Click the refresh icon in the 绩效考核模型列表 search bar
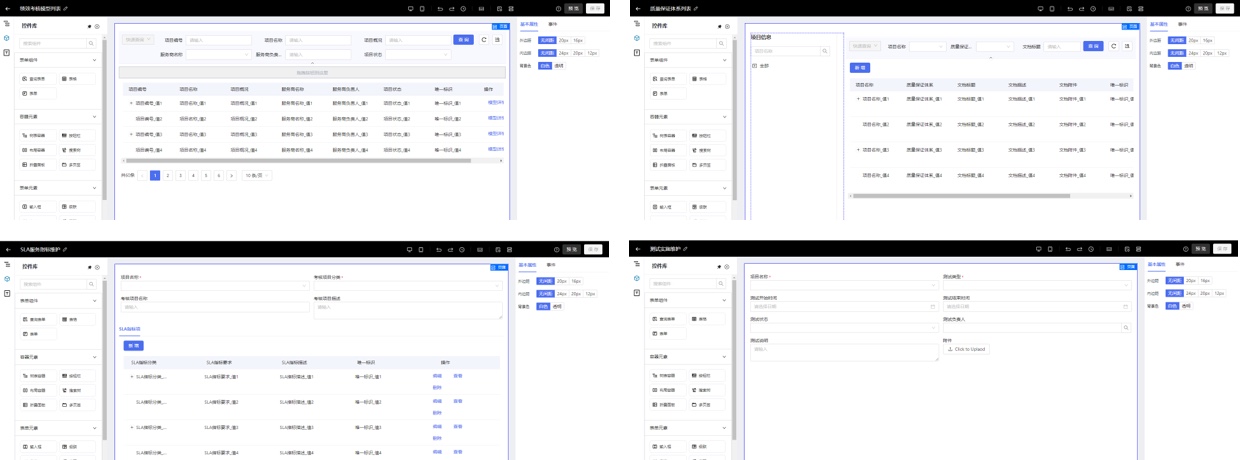Image resolution: width=1240 pixels, height=460 pixels. coord(484,40)
